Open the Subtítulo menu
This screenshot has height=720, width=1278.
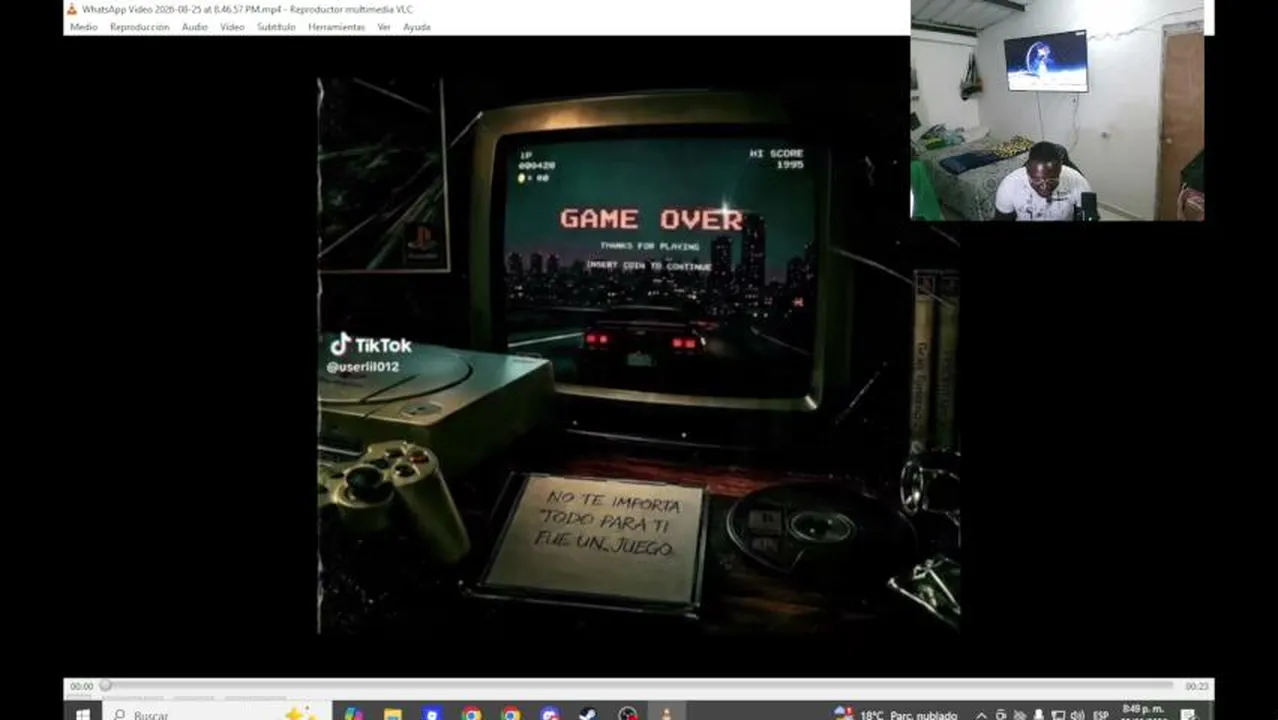276,27
